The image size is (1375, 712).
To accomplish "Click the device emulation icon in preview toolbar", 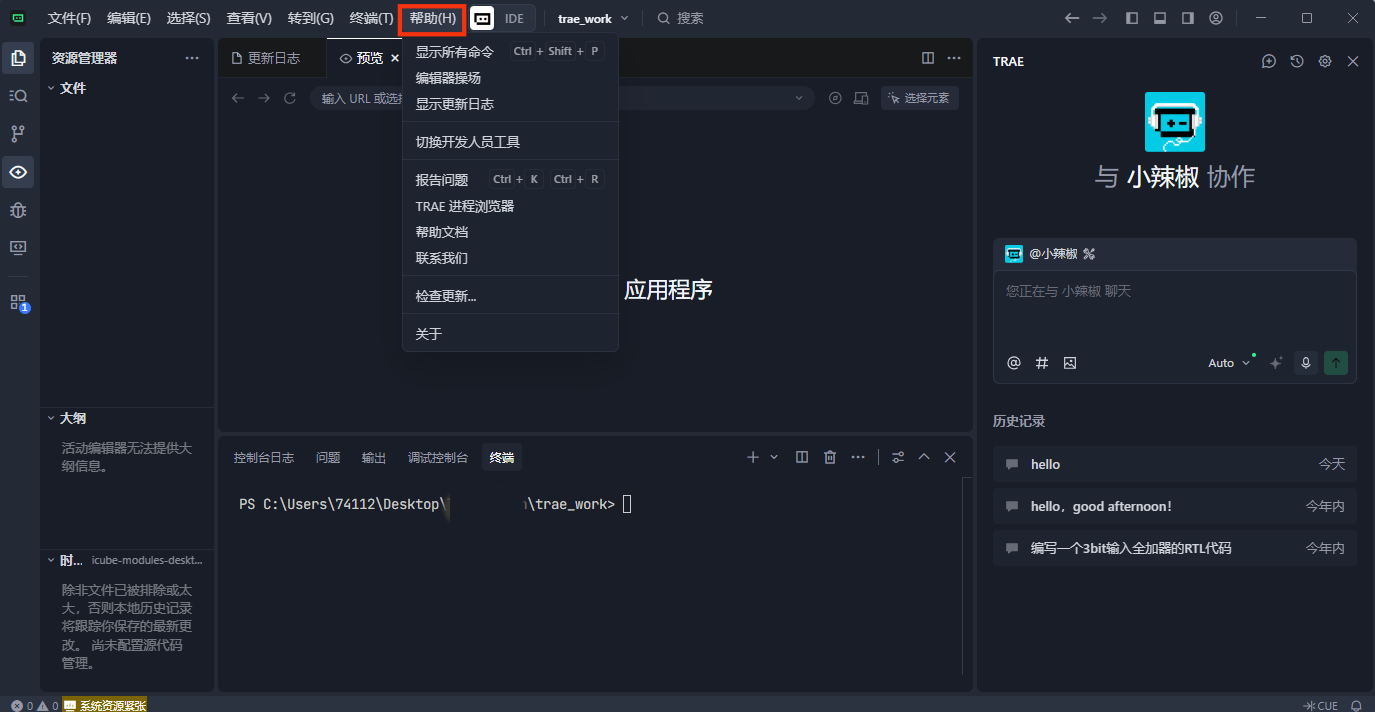I will point(862,98).
